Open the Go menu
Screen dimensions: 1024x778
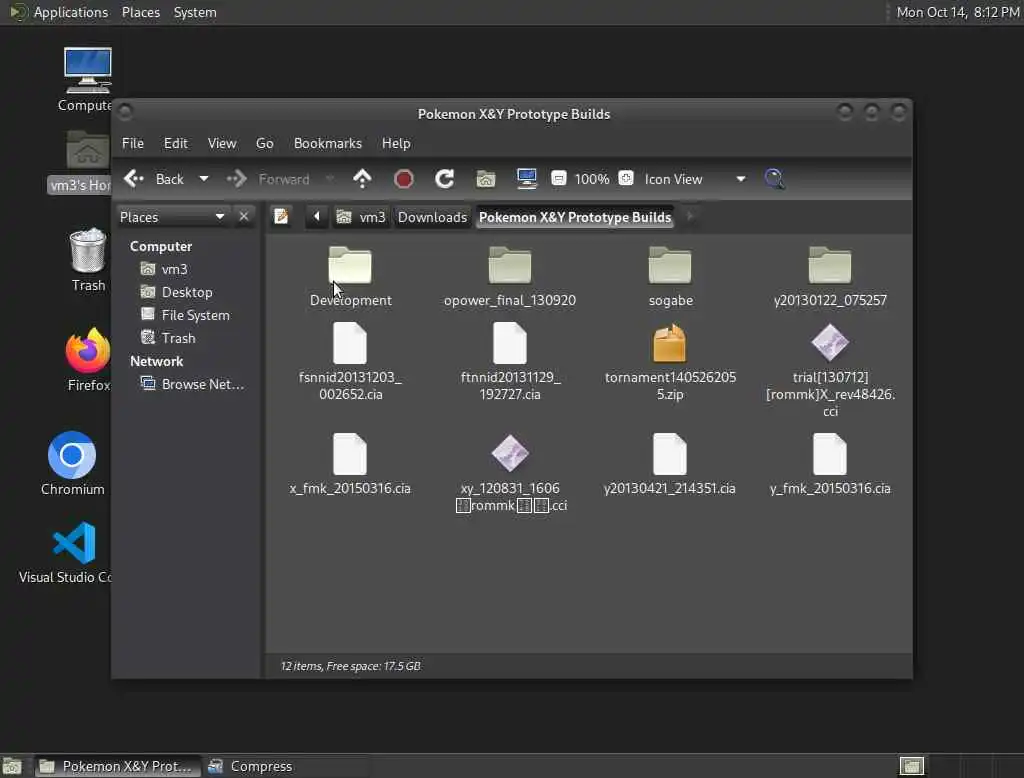(x=264, y=143)
